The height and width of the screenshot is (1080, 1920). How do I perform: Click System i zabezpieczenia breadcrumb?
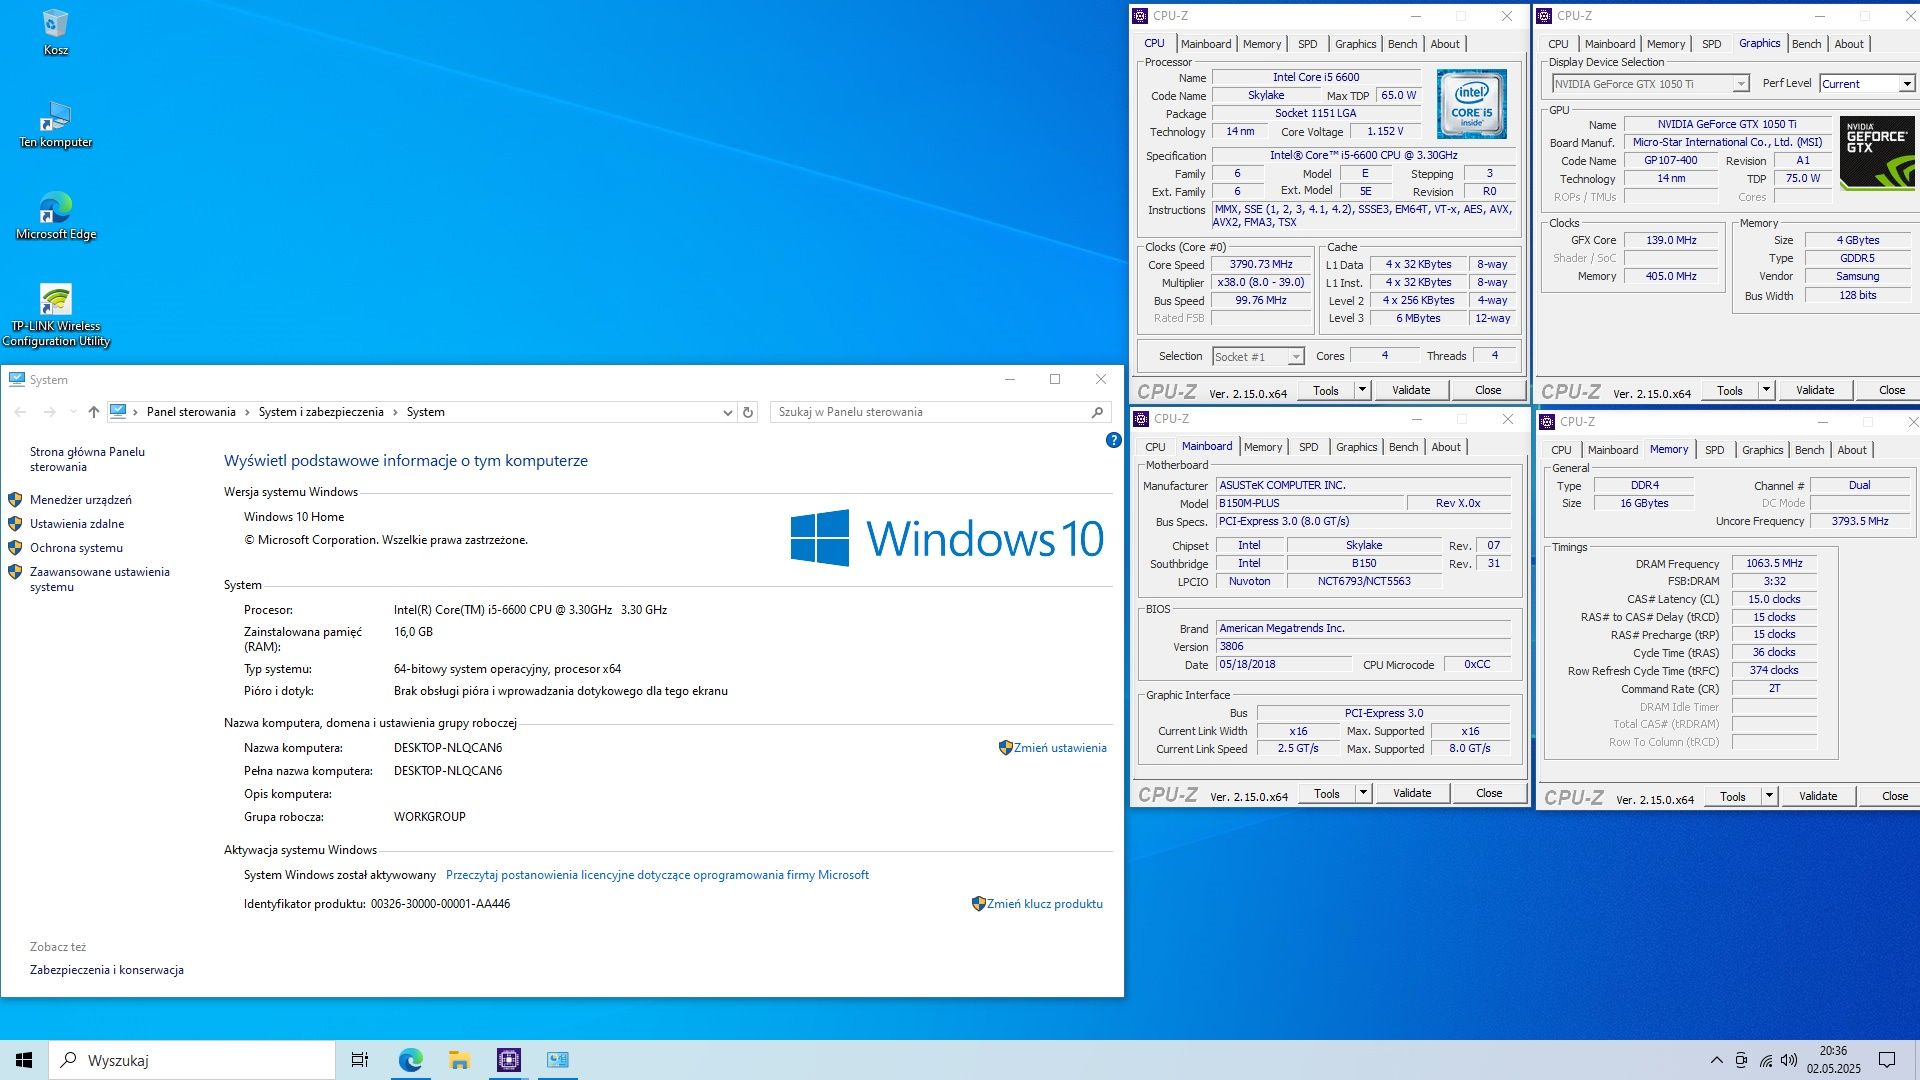tap(321, 412)
